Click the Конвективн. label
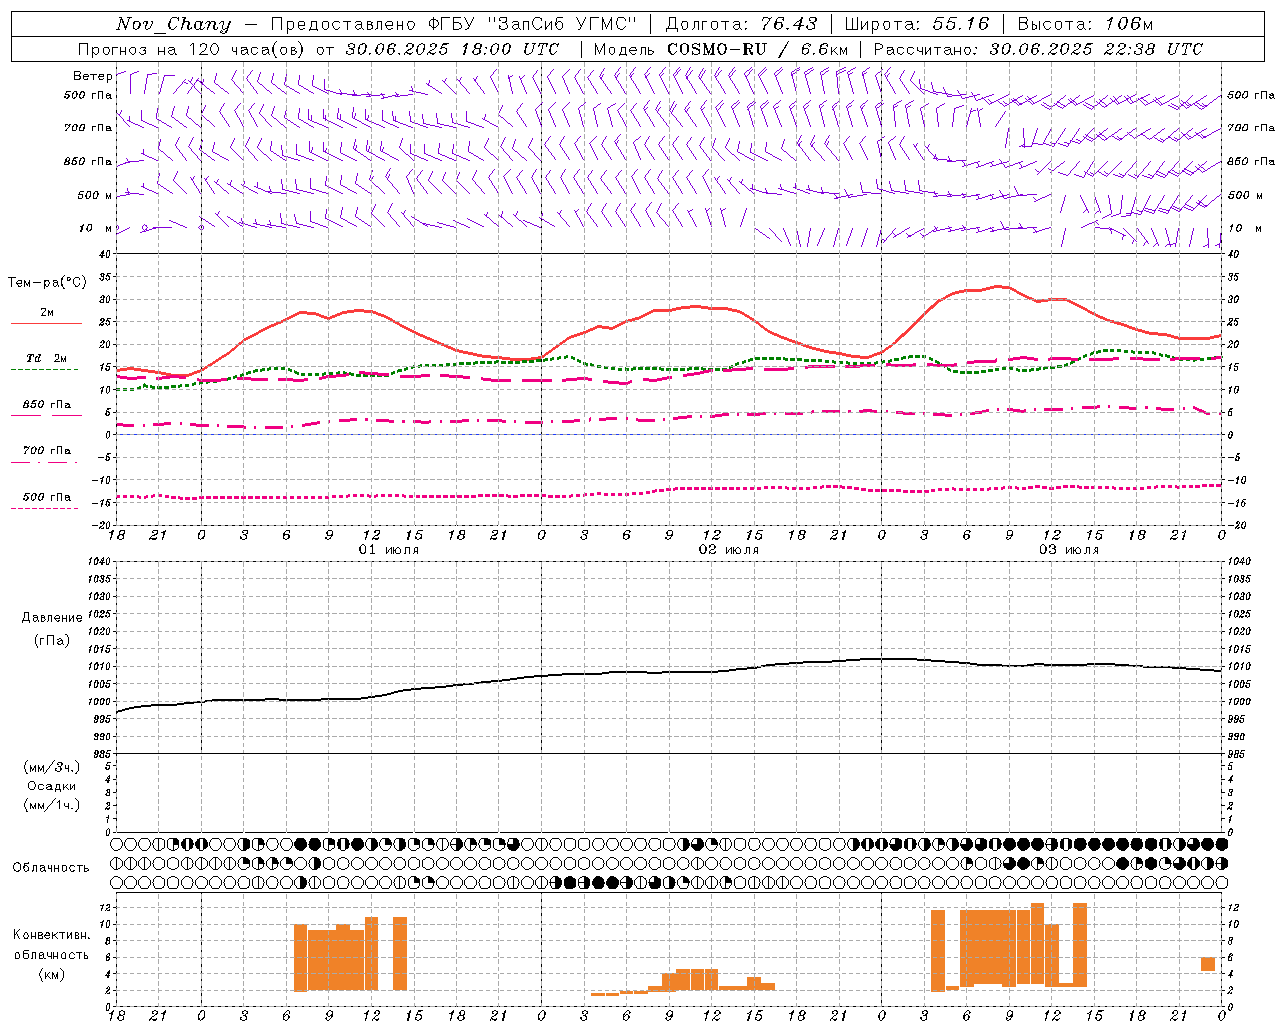Screen dimensions: 1280x1024 pos(52,935)
